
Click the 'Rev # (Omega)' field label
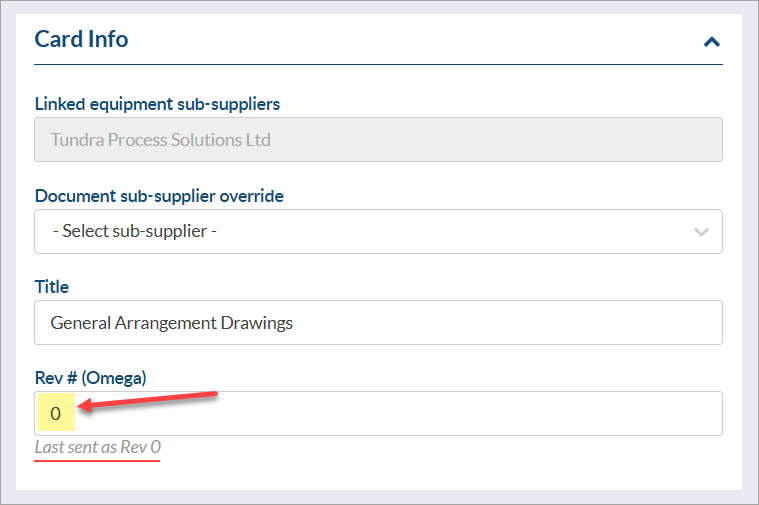pos(90,377)
